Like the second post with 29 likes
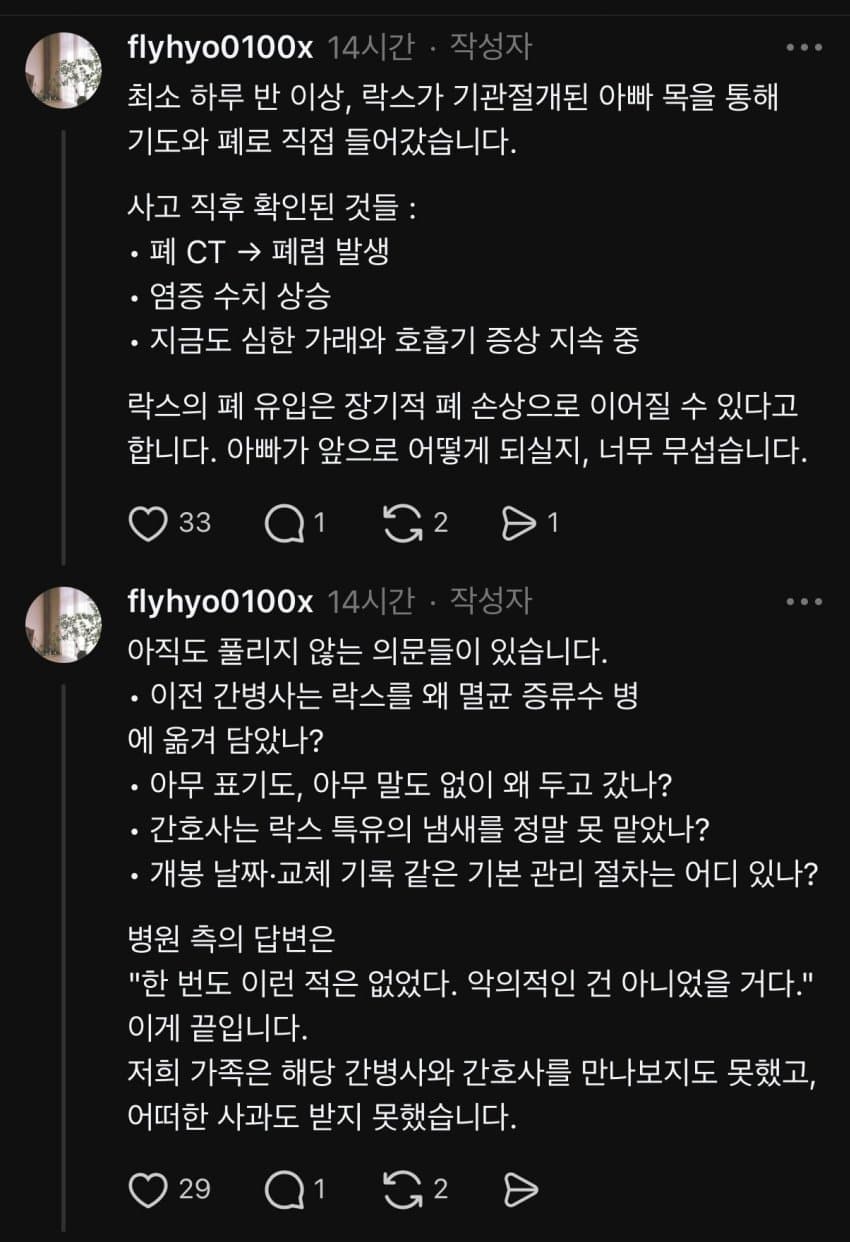 [x=148, y=1188]
